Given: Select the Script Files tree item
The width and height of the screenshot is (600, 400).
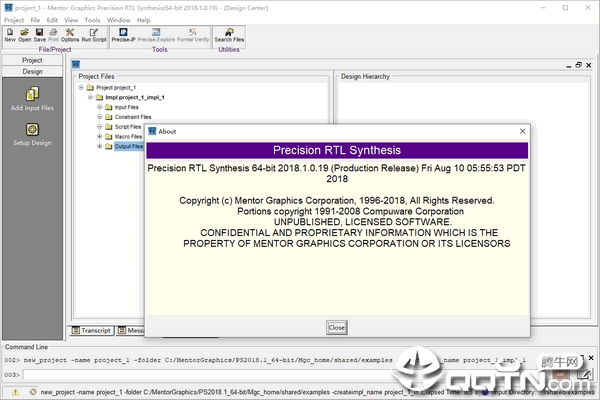Looking at the screenshot, I should [128, 127].
